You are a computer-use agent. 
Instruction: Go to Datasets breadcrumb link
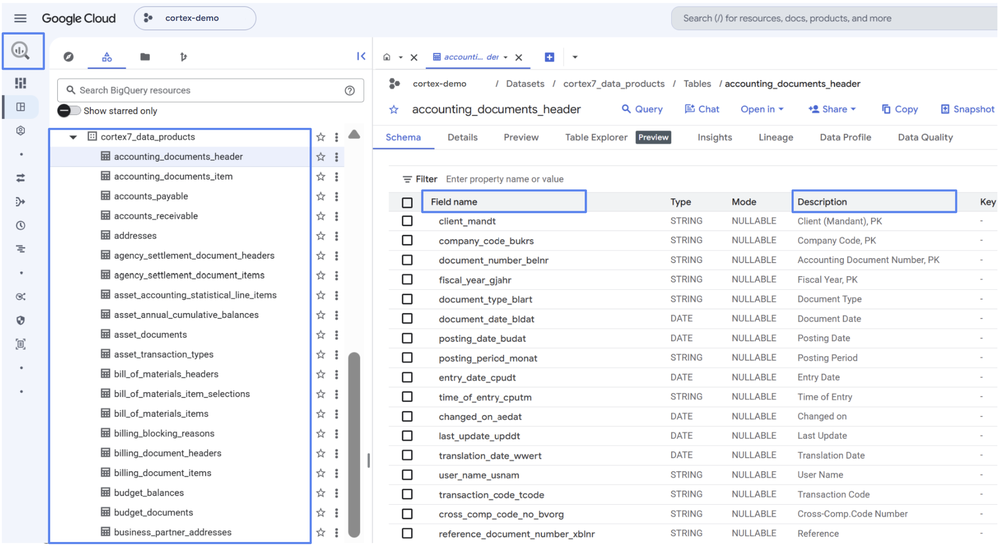[525, 84]
